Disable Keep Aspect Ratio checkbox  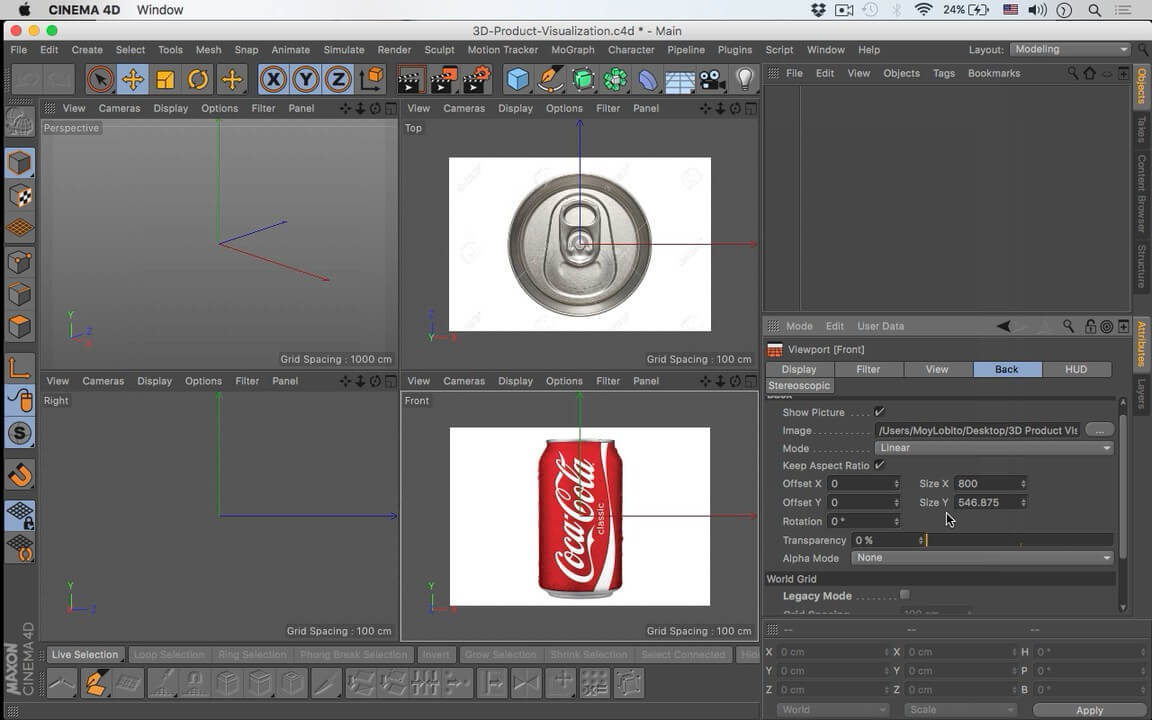click(x=880, y=466)
